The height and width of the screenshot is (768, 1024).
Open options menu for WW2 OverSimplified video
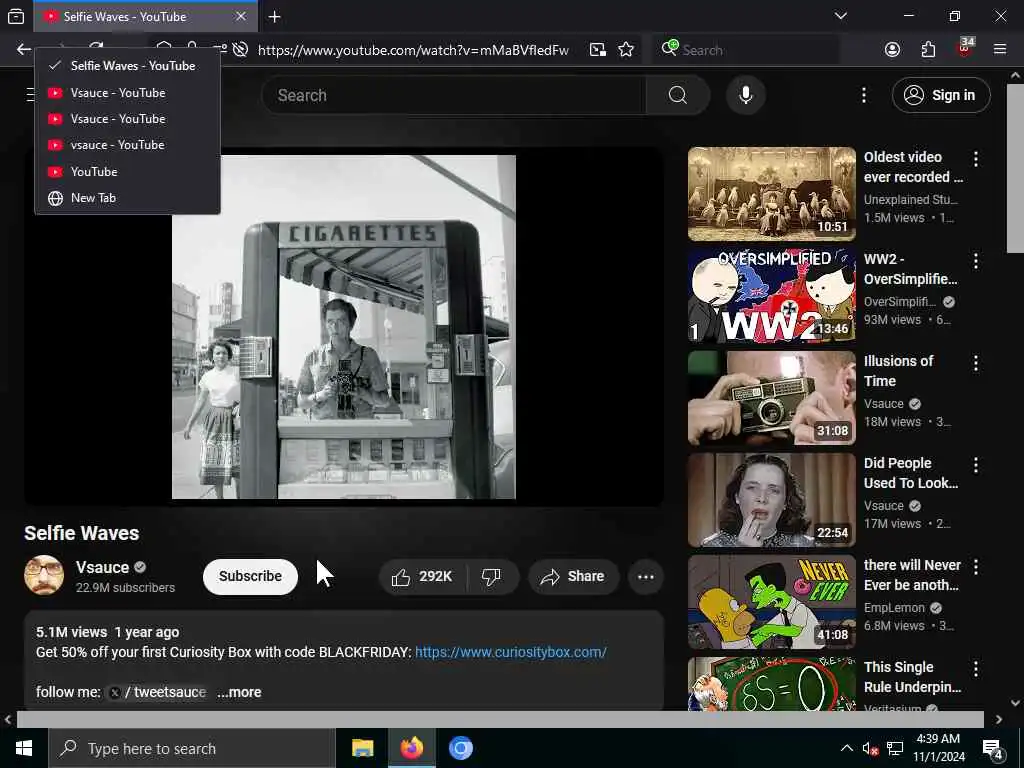(x=976, y=261)
